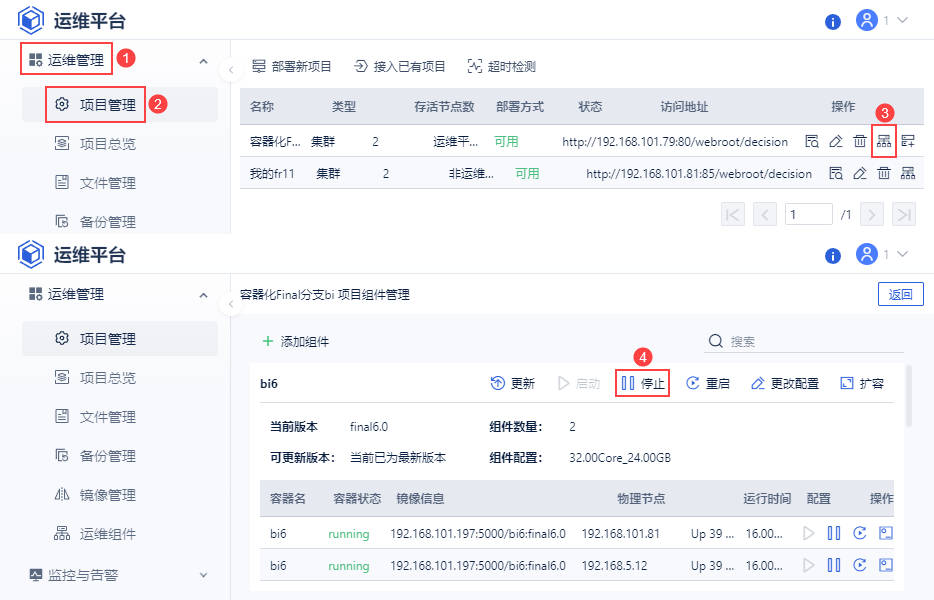
Task: Open the terminal icon for the 192.168.101.81 container
Action: point(884,534)
